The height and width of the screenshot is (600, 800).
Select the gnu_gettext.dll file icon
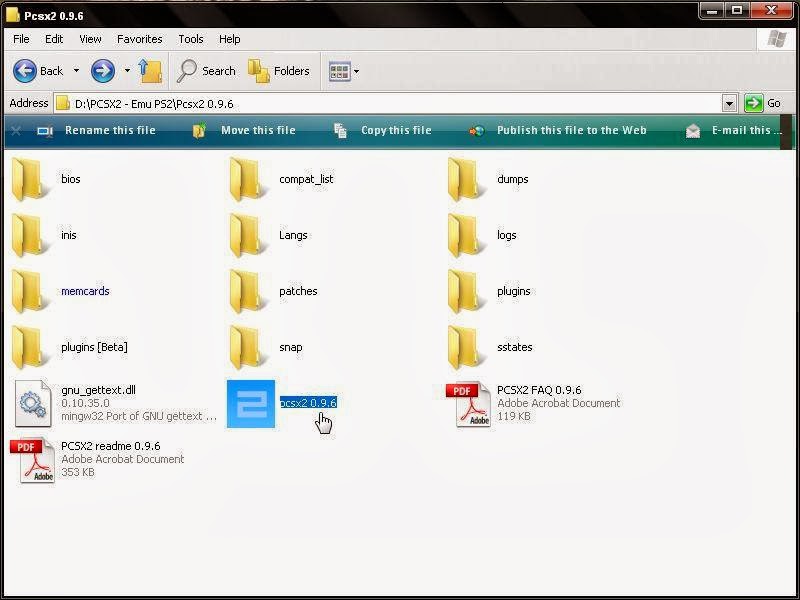tap(33, 404)
